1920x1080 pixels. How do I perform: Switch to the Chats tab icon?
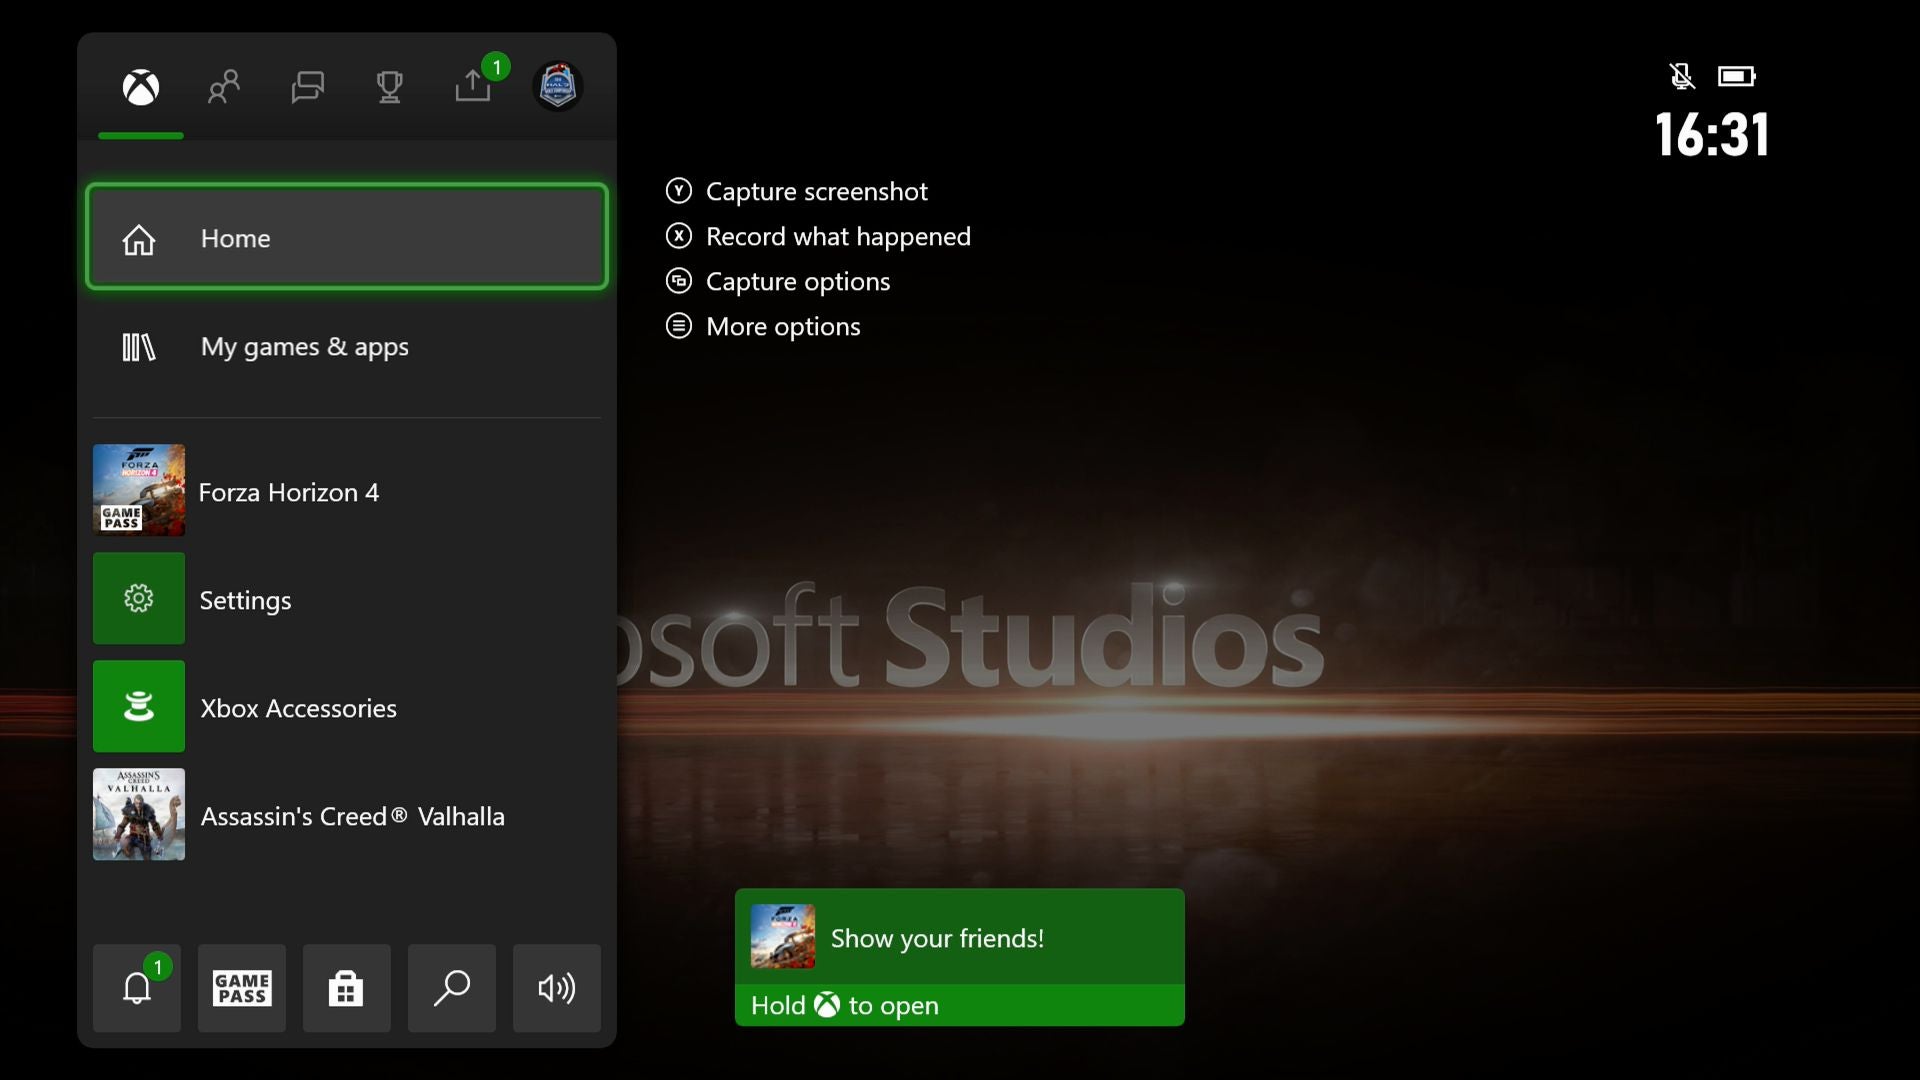[307, 87]
